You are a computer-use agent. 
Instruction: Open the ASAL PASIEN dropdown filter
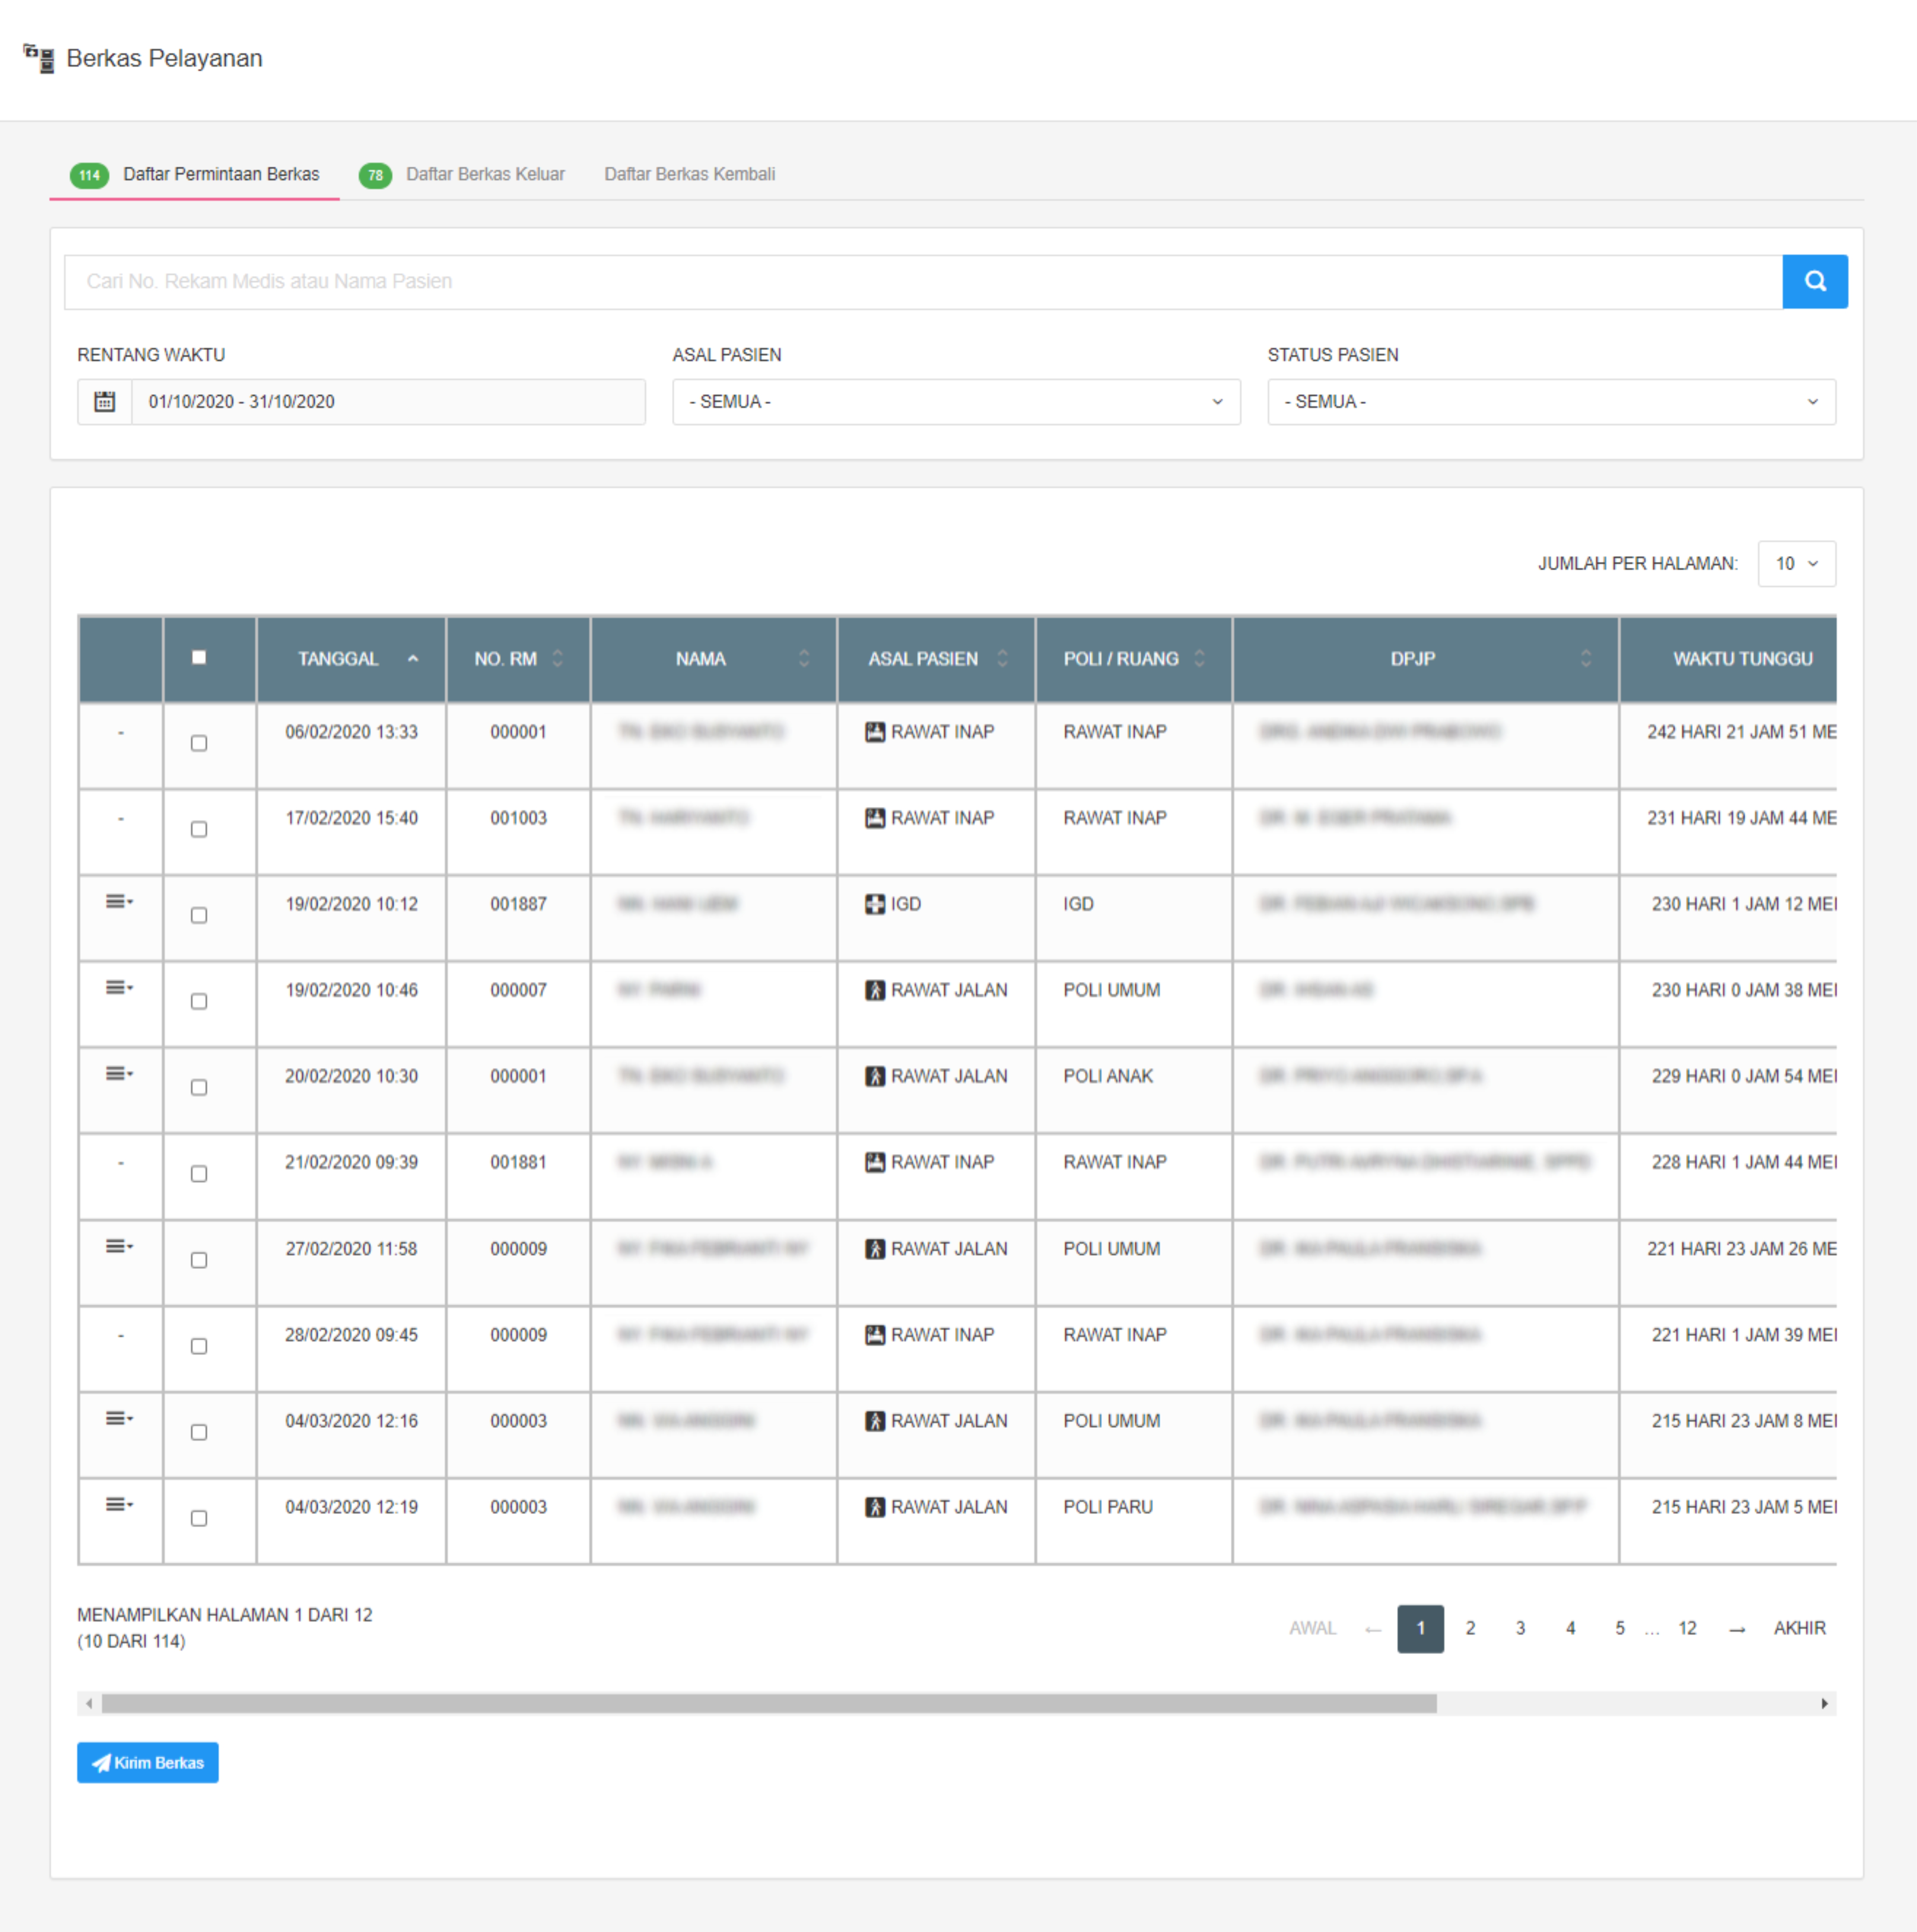(x=955, y=402)
